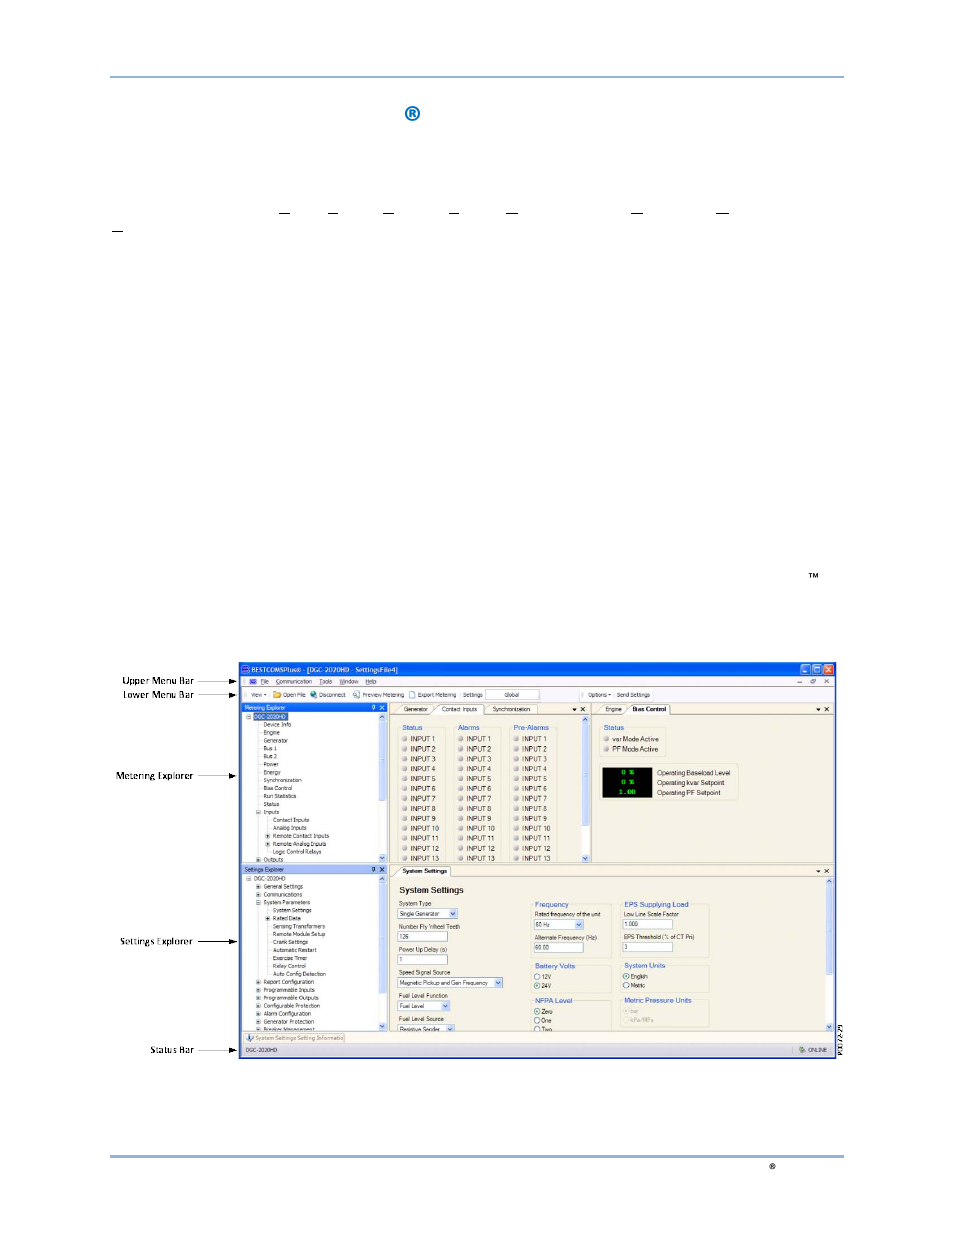Image resolution: width=954 pixels, height=1235 pixels.
Task: Open Contact Inputs pane window-list arrow
Action: [x=574, y=709]
